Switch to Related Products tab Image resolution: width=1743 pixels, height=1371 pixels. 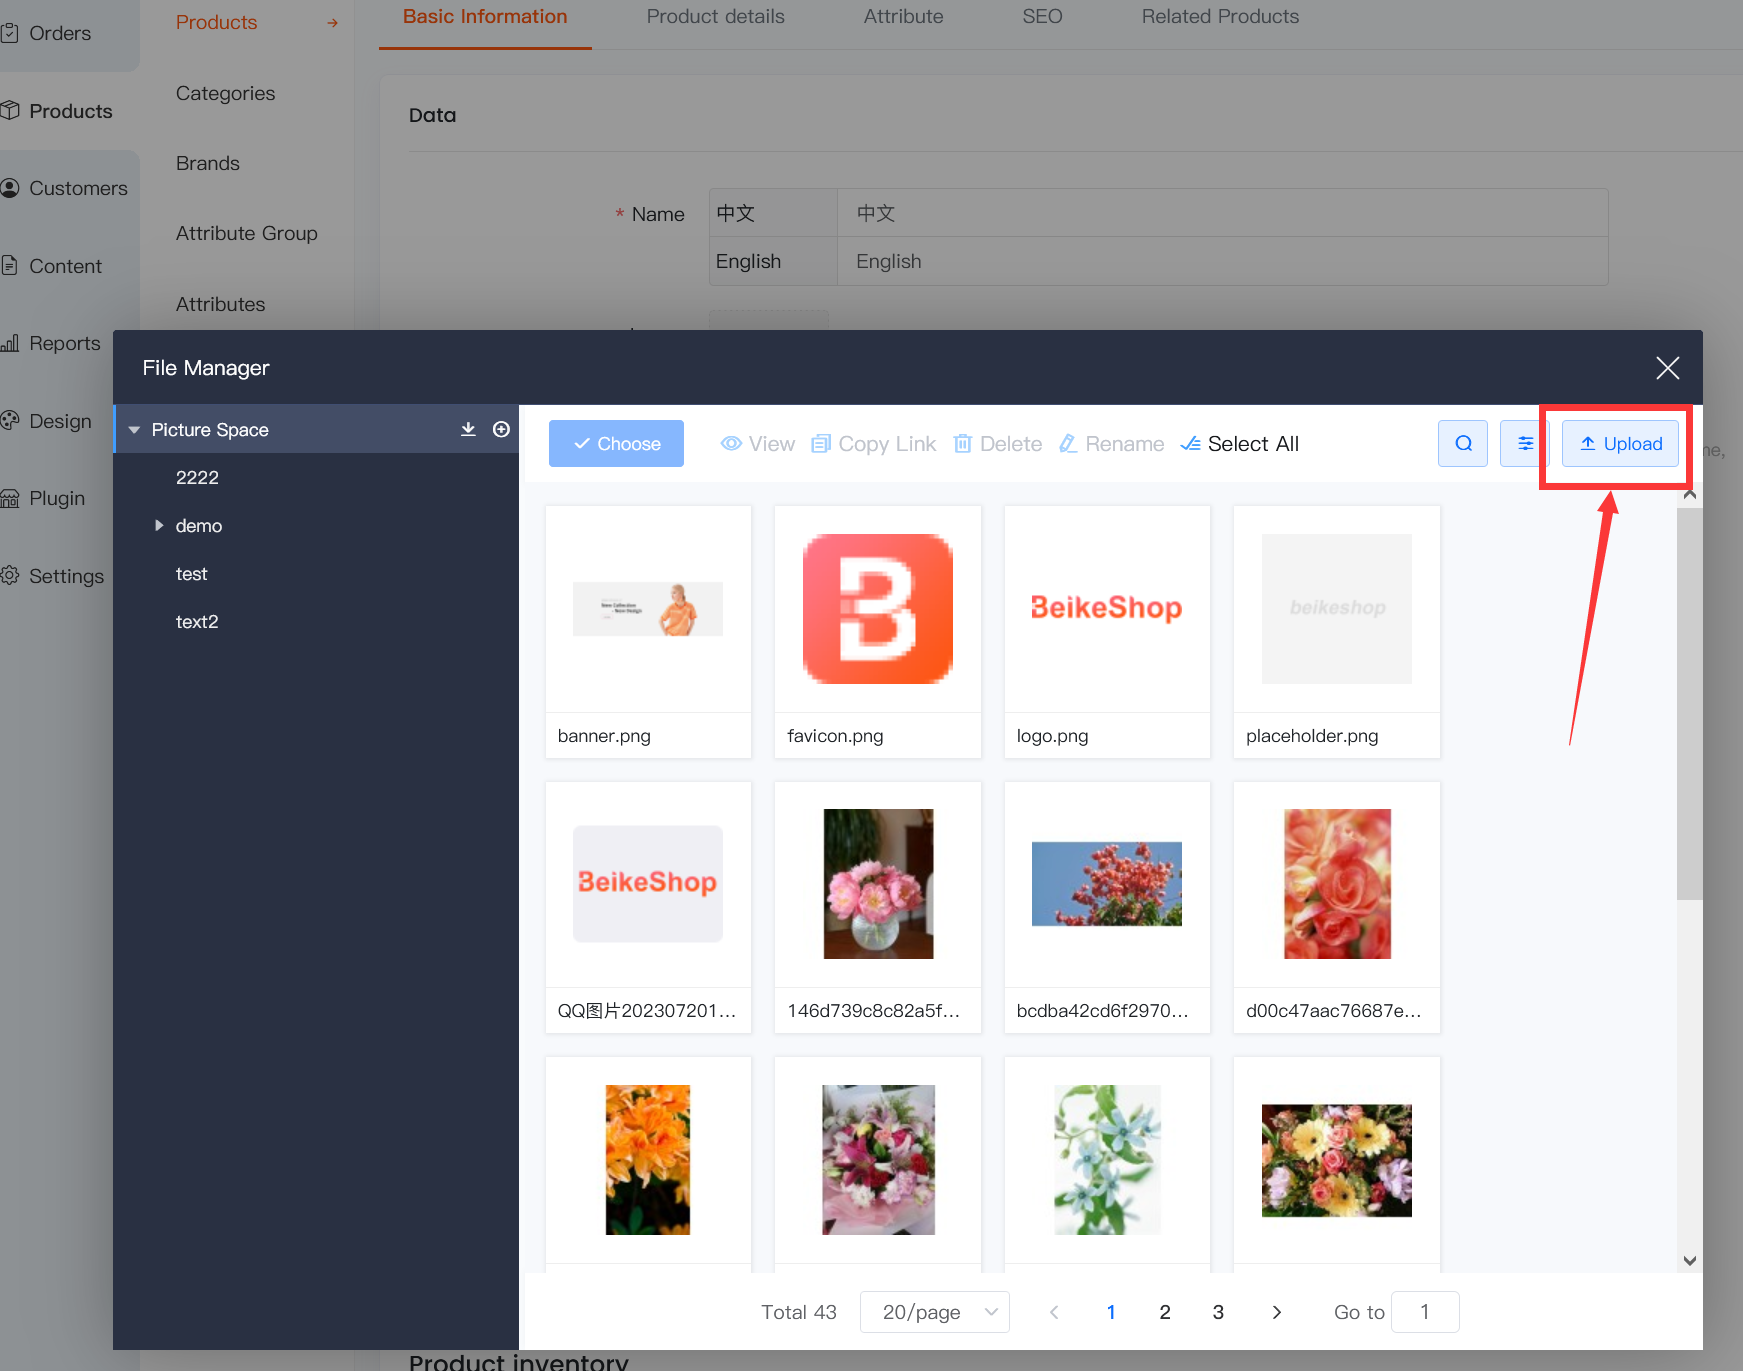pos(1220,17)
